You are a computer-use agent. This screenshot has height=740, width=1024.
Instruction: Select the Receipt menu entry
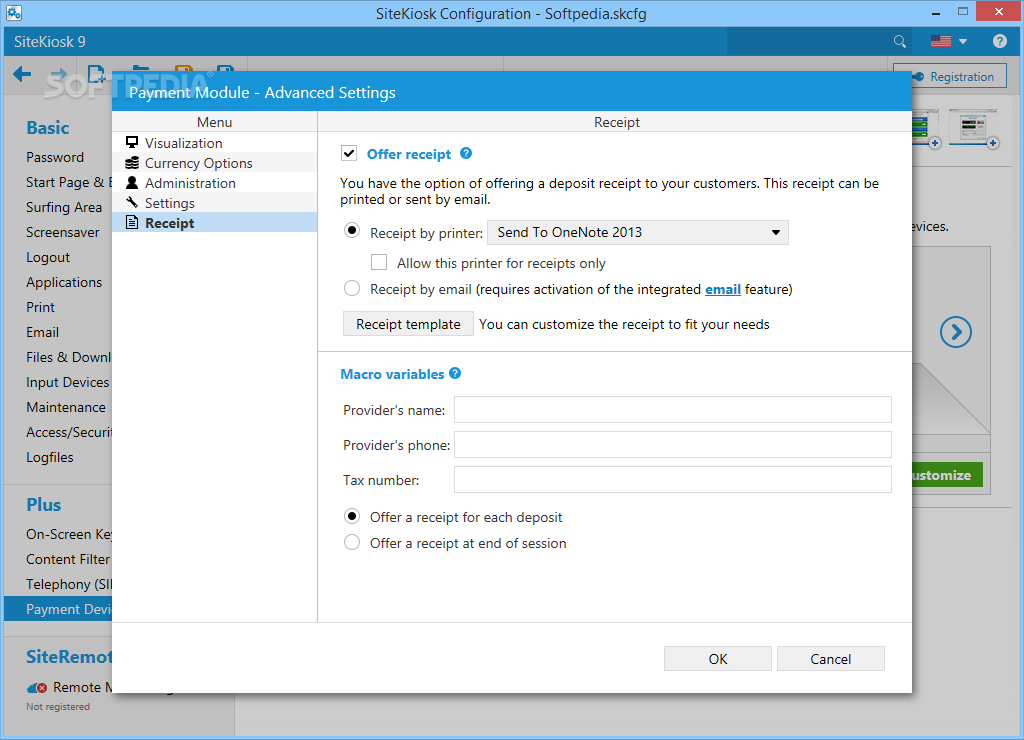pos(214,223)
